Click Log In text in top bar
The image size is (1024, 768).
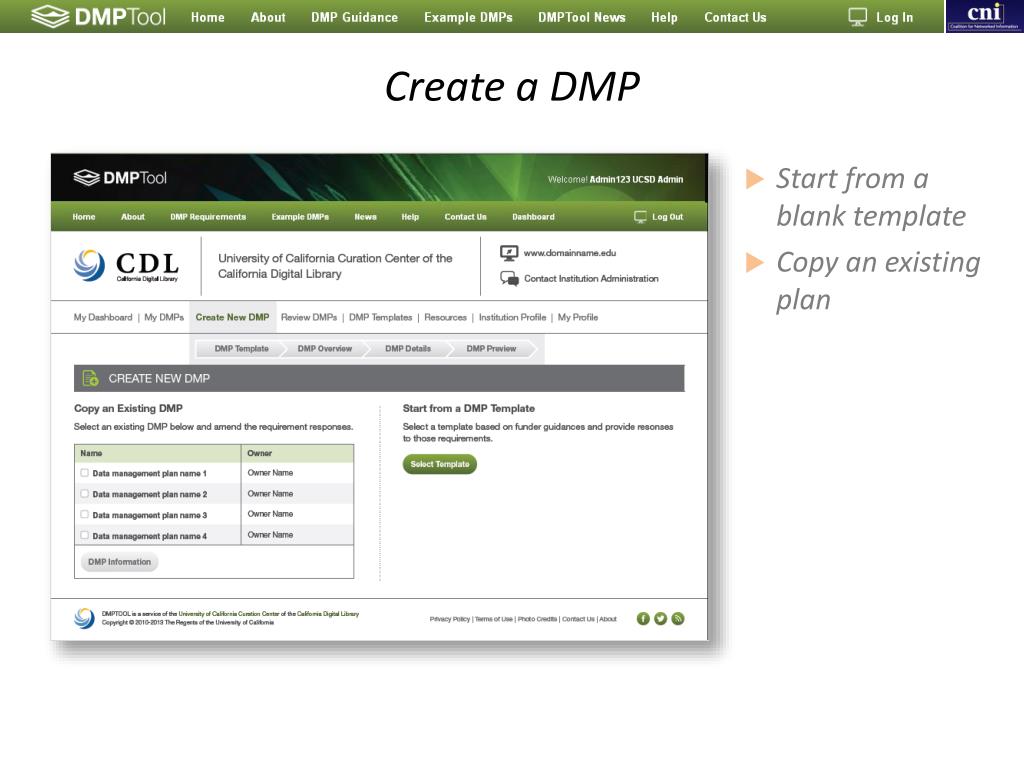point(894,18)
